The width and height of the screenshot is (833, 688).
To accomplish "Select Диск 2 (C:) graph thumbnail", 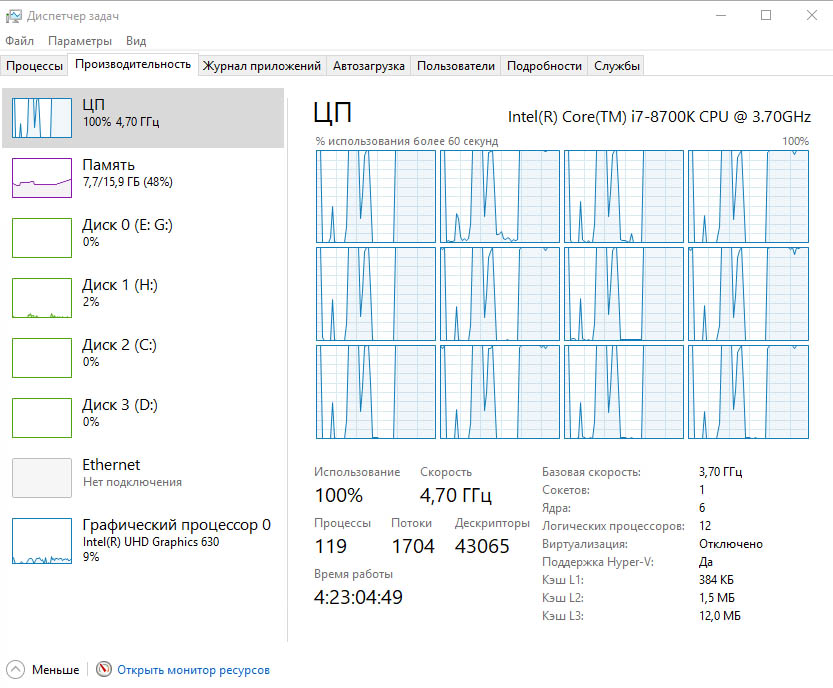I will (x=41, y=358).
